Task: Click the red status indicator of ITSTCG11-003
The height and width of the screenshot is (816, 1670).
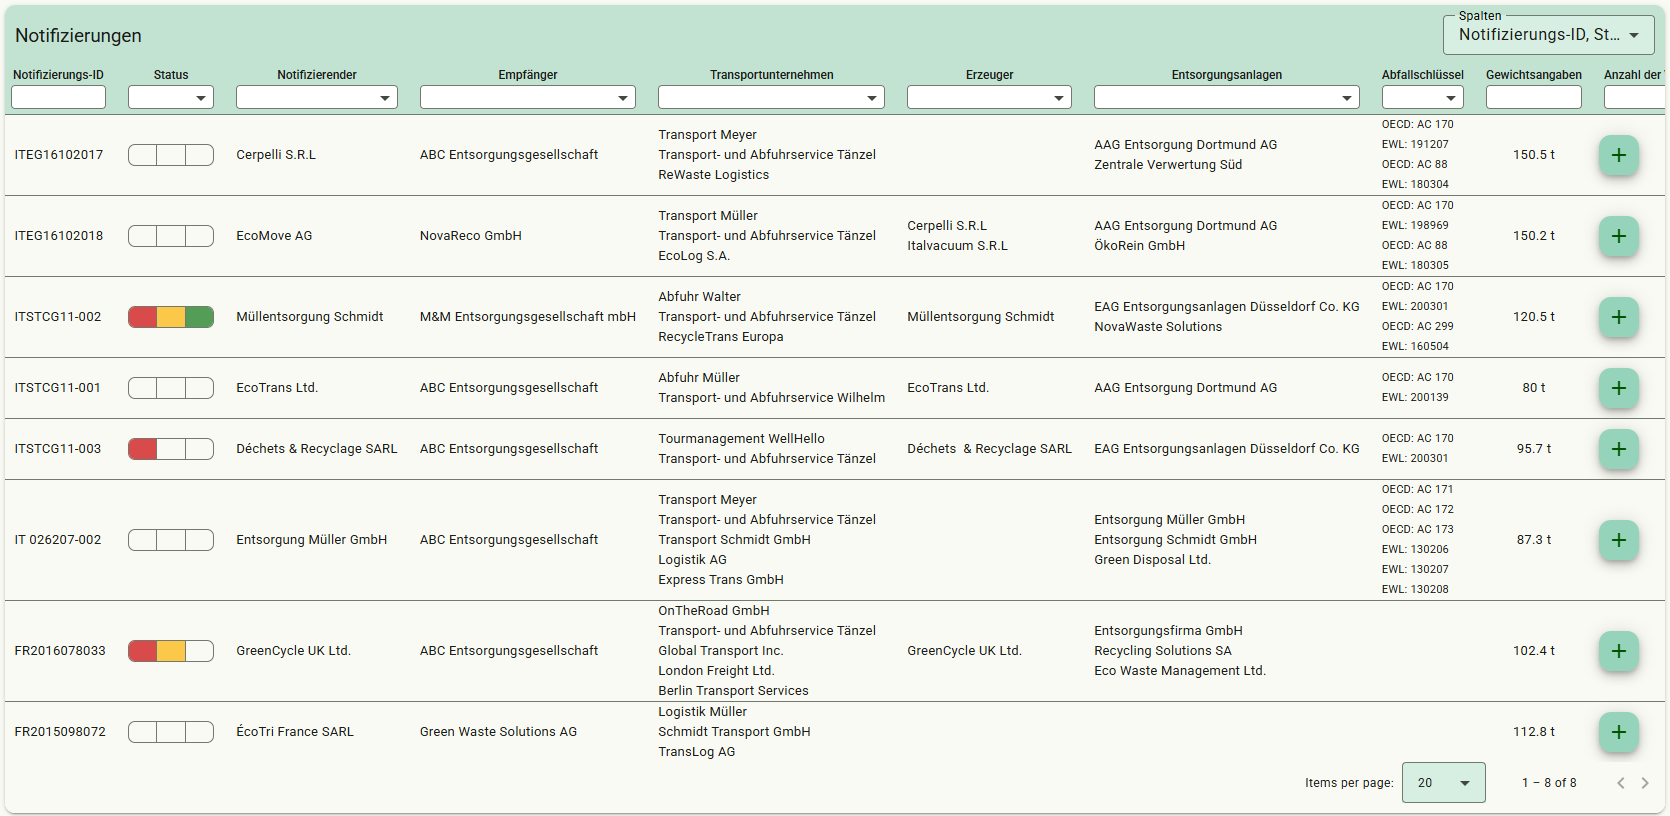Action: pyautogui.click(x=171, y=449)
